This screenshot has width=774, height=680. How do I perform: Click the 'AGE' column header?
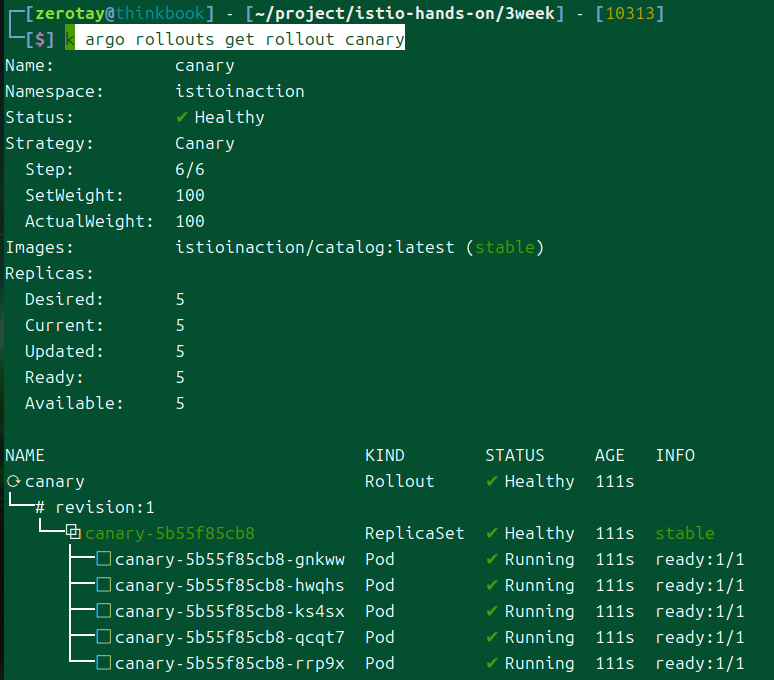click(x=610, y=455)
